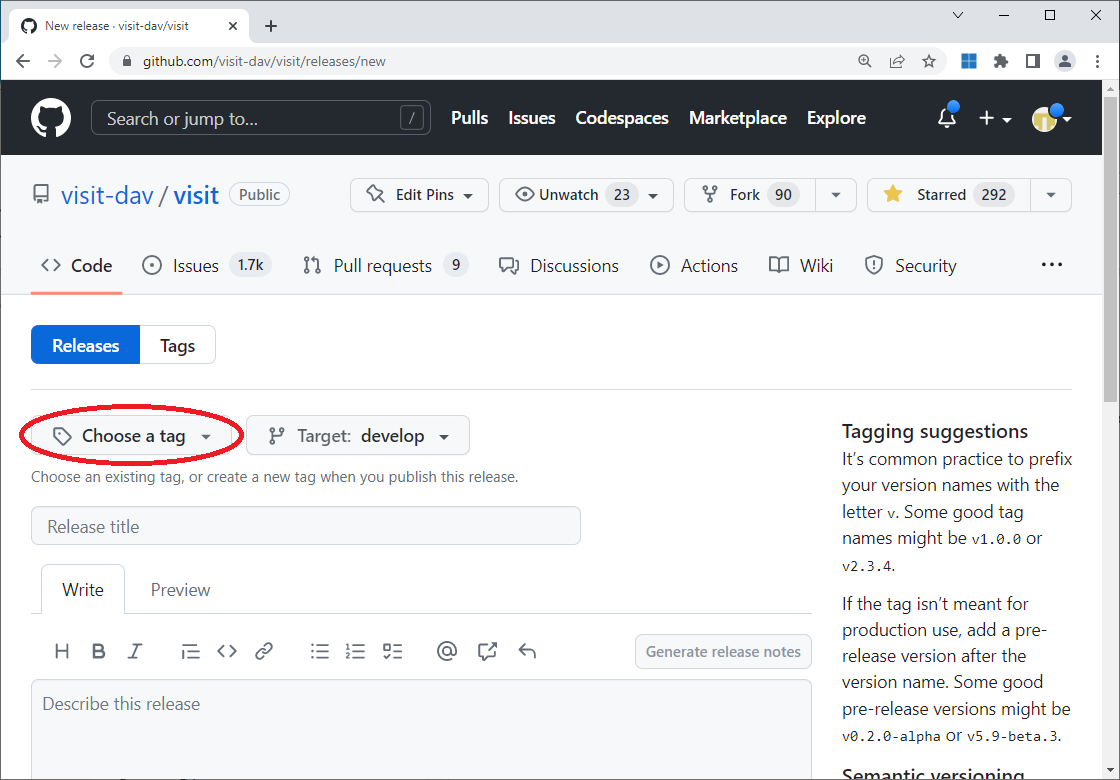Open the plus create-new menu
This screenshot has width=1120, height=780.
pos(995,119)
